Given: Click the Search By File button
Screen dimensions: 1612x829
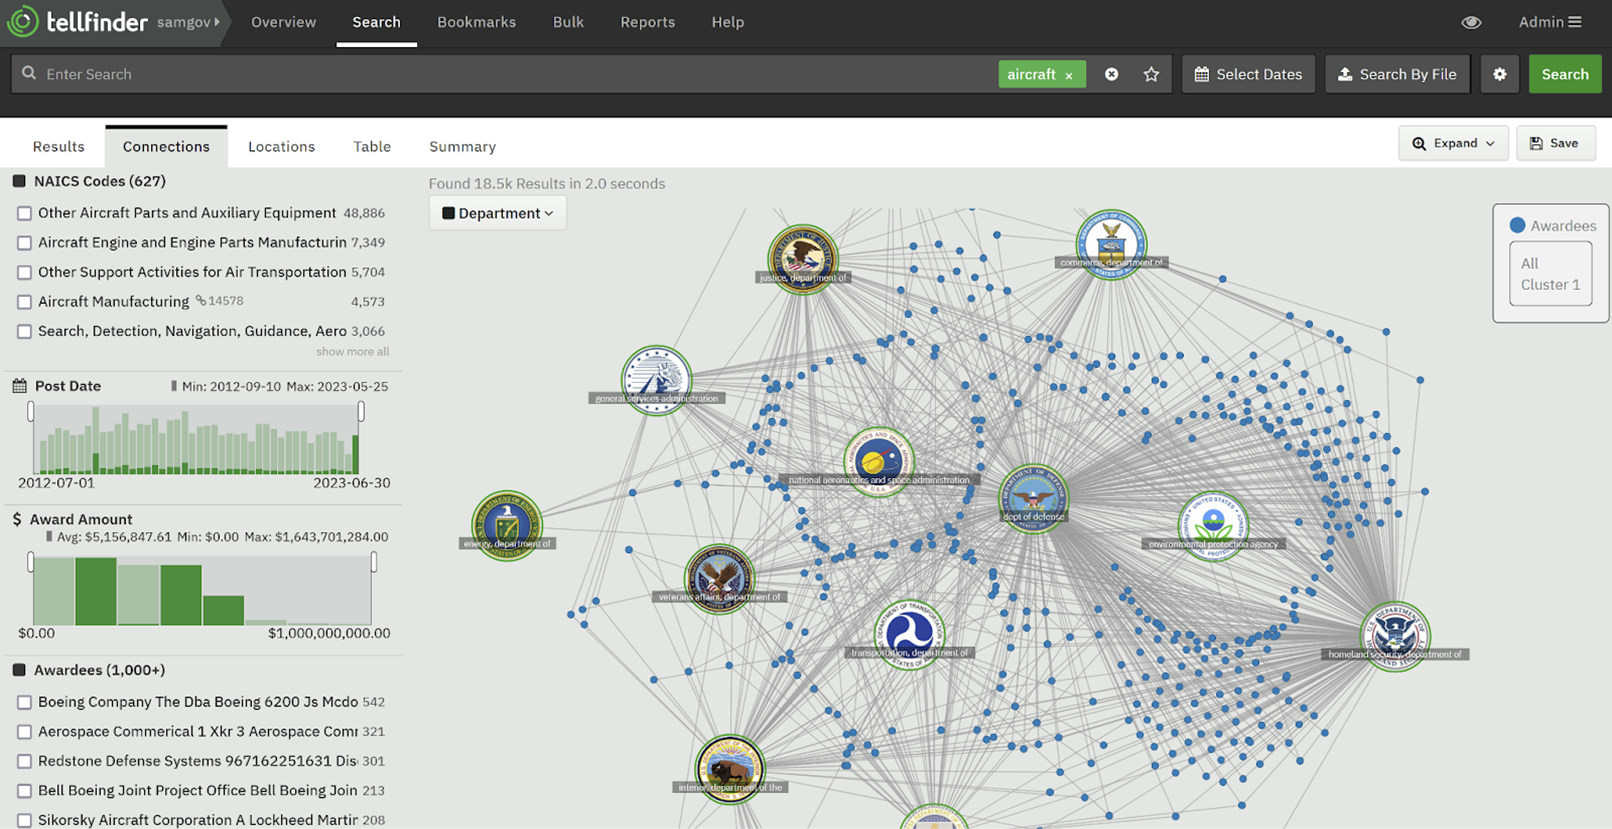Looking at the screenshot, I should [1397, 74].
